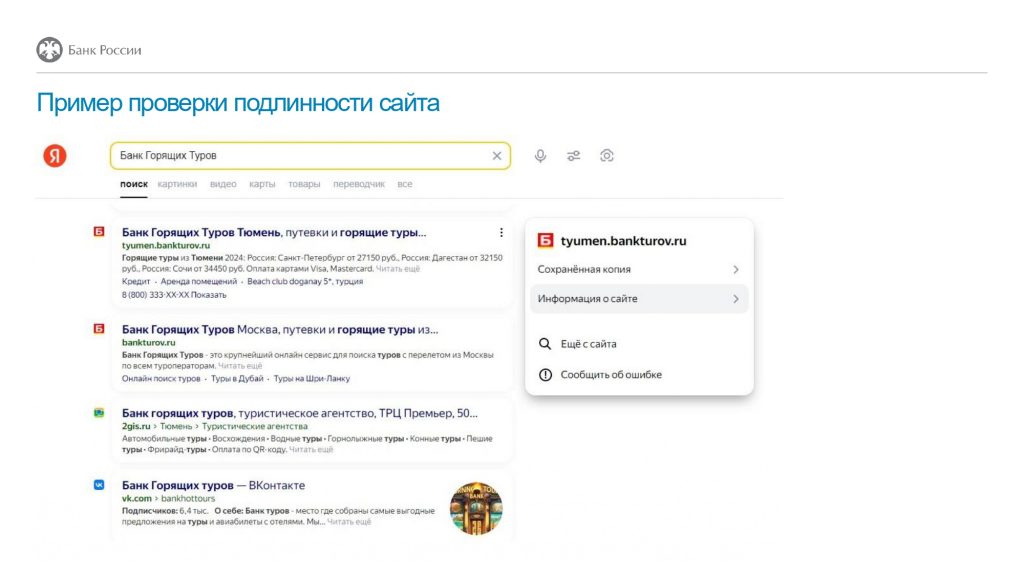
Task: Open three-dot menu of Tyumen result
Action: [x=501, y=232]
